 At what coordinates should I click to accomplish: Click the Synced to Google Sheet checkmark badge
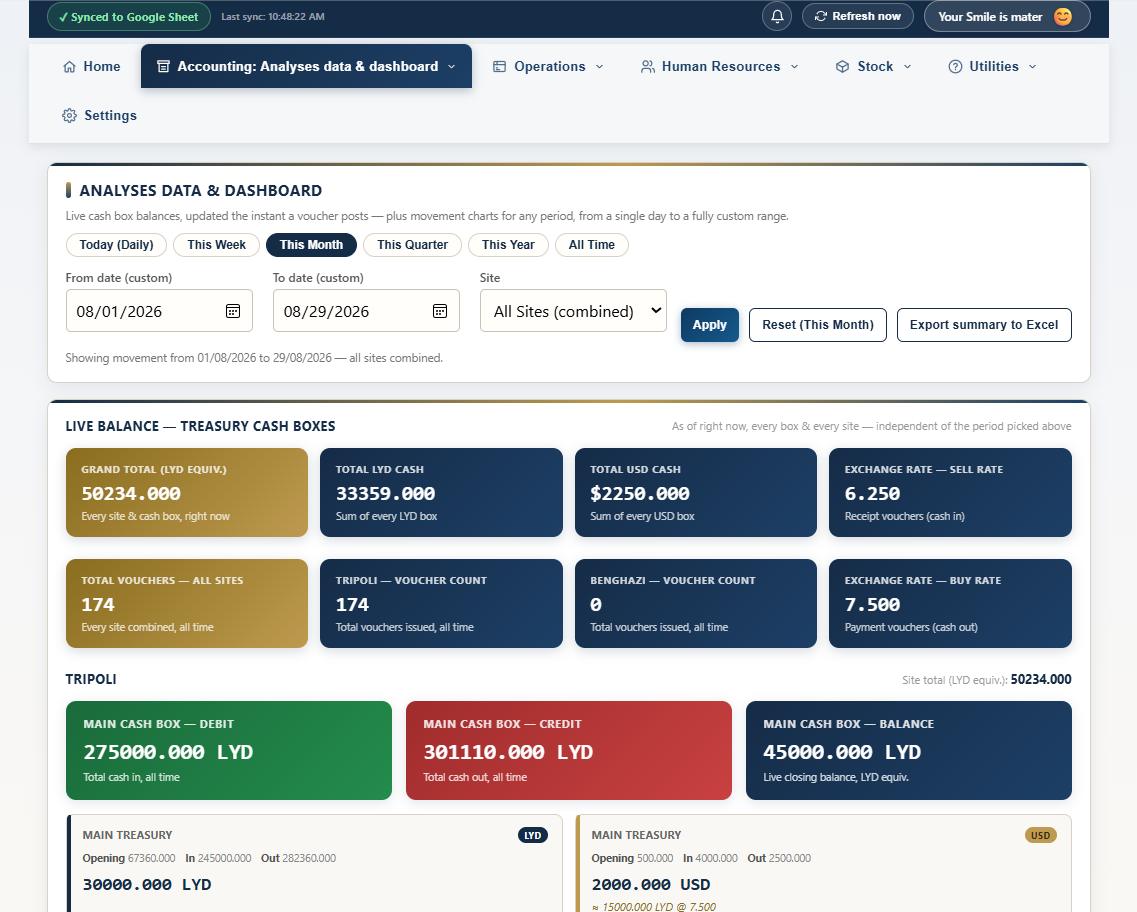pos(128,17)
